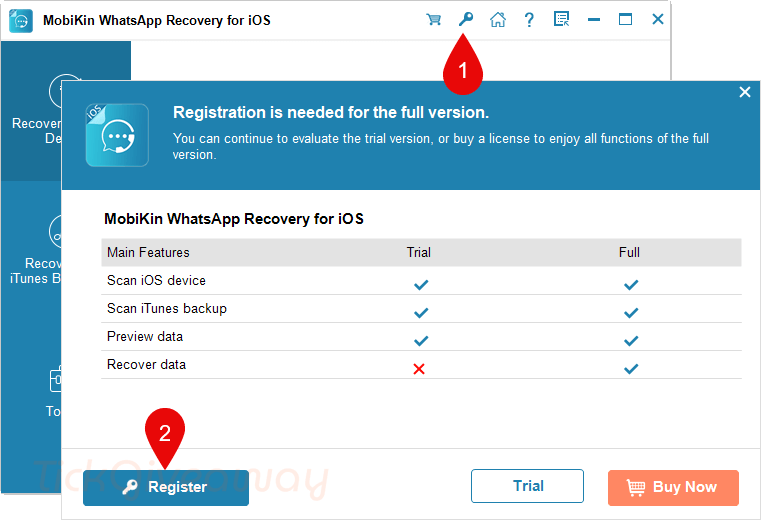Click the key register icon in title bar
This screenshot has height=520, width=762.
466,19
